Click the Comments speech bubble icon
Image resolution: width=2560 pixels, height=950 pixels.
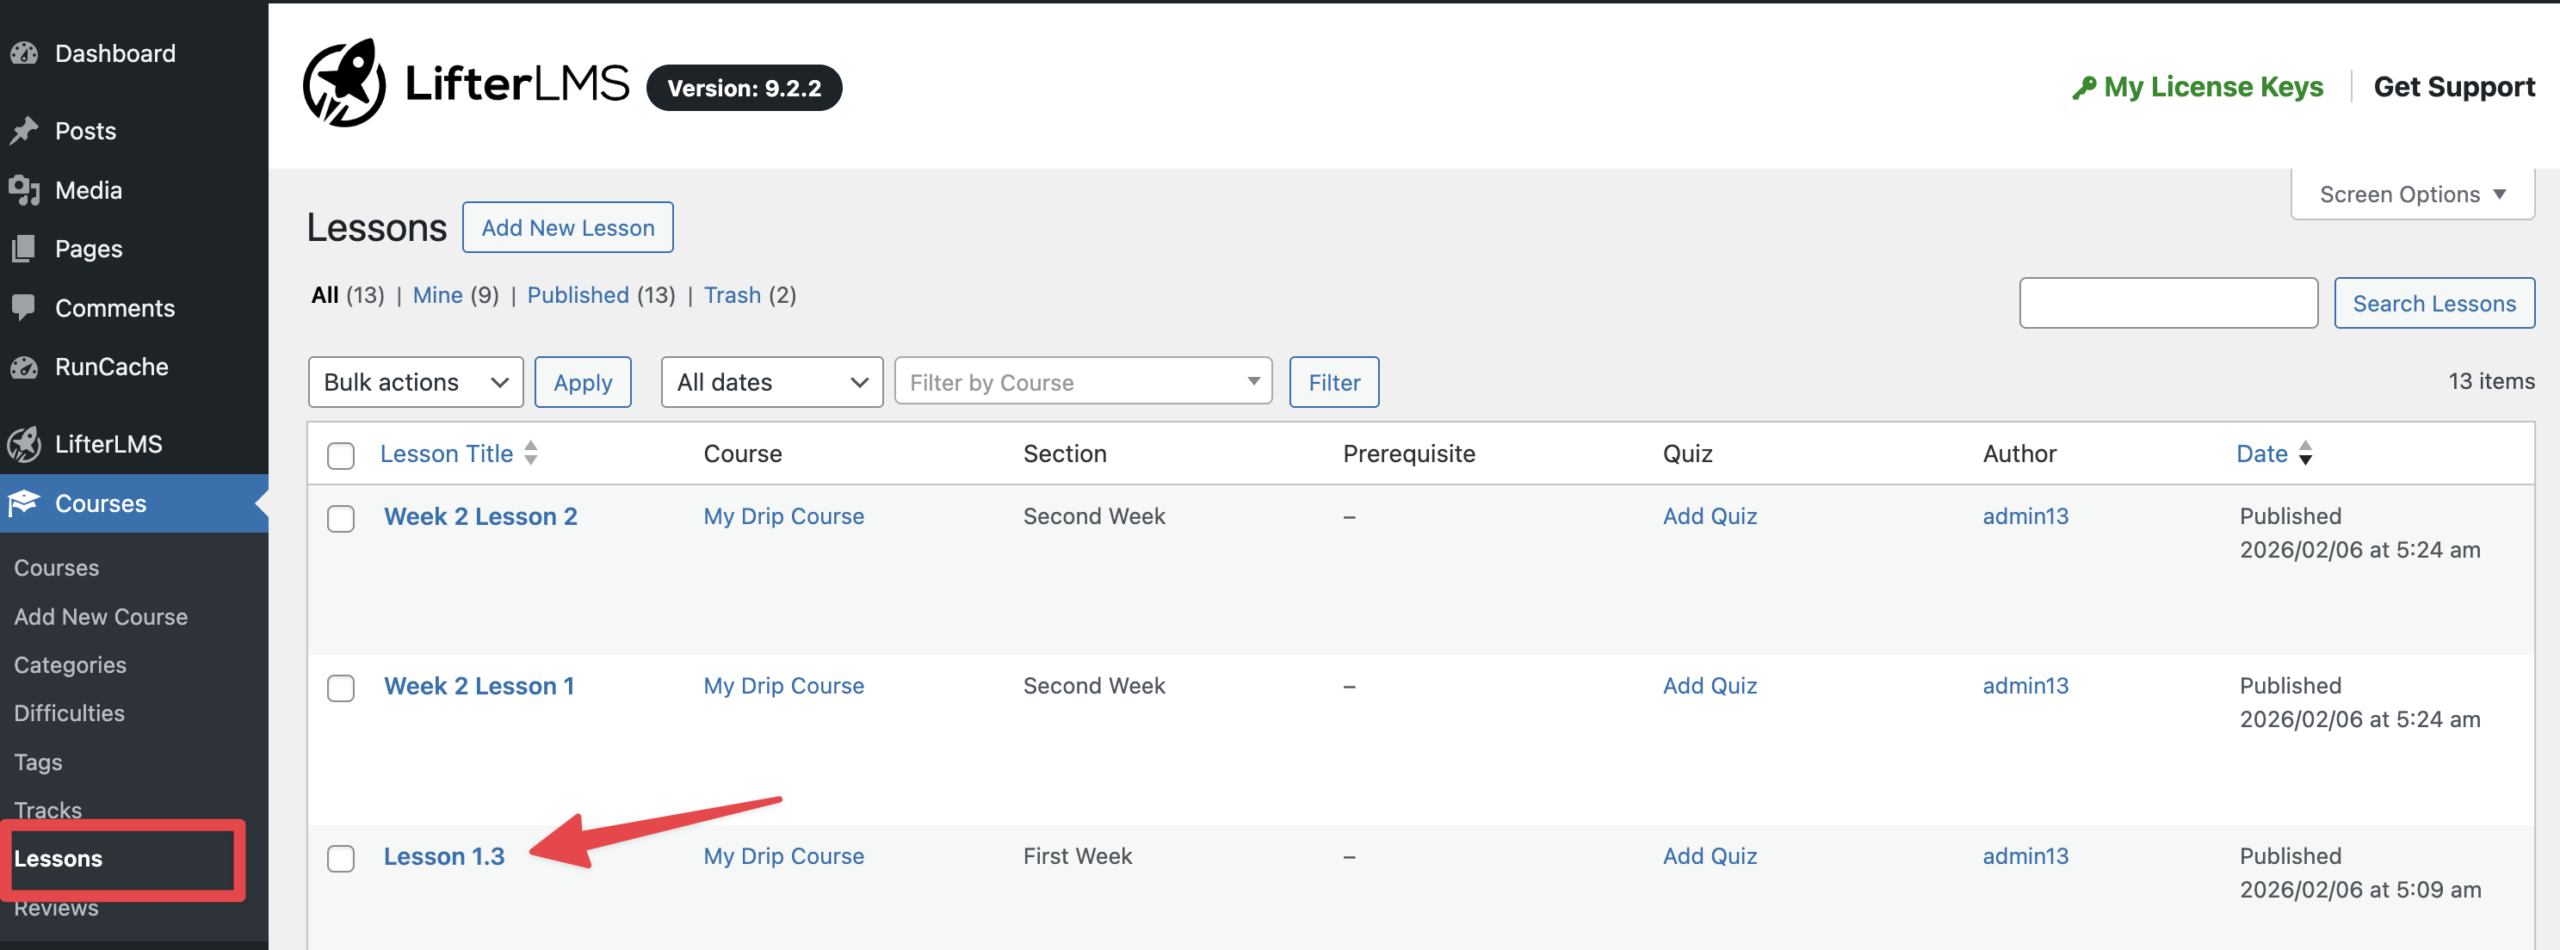coord(24,308)
